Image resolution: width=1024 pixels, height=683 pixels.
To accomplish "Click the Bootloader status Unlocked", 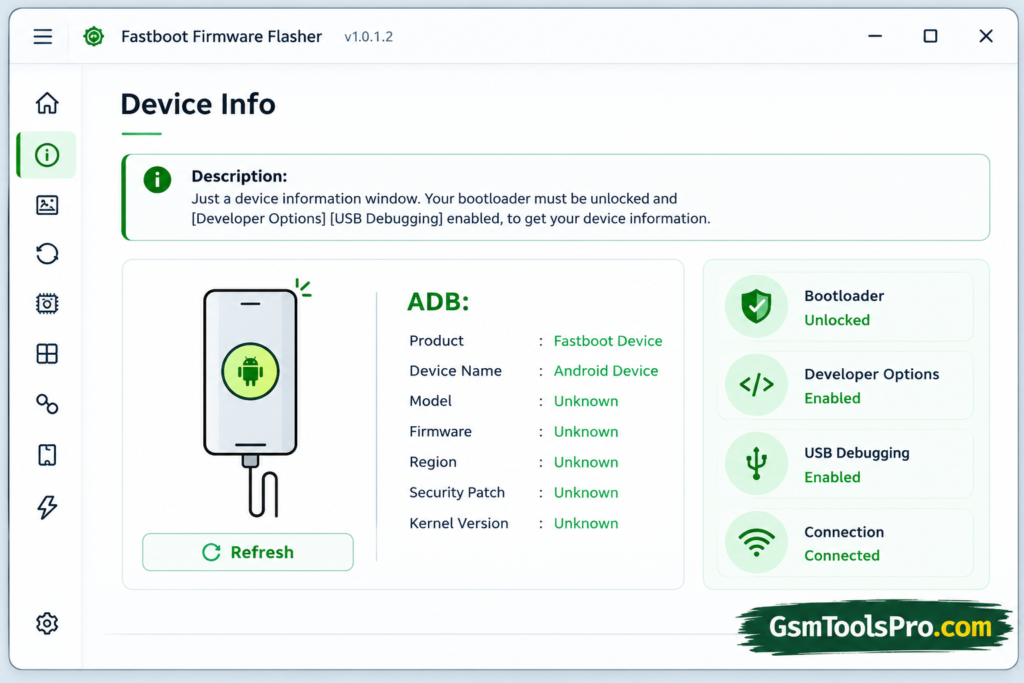I will [837, 320].
